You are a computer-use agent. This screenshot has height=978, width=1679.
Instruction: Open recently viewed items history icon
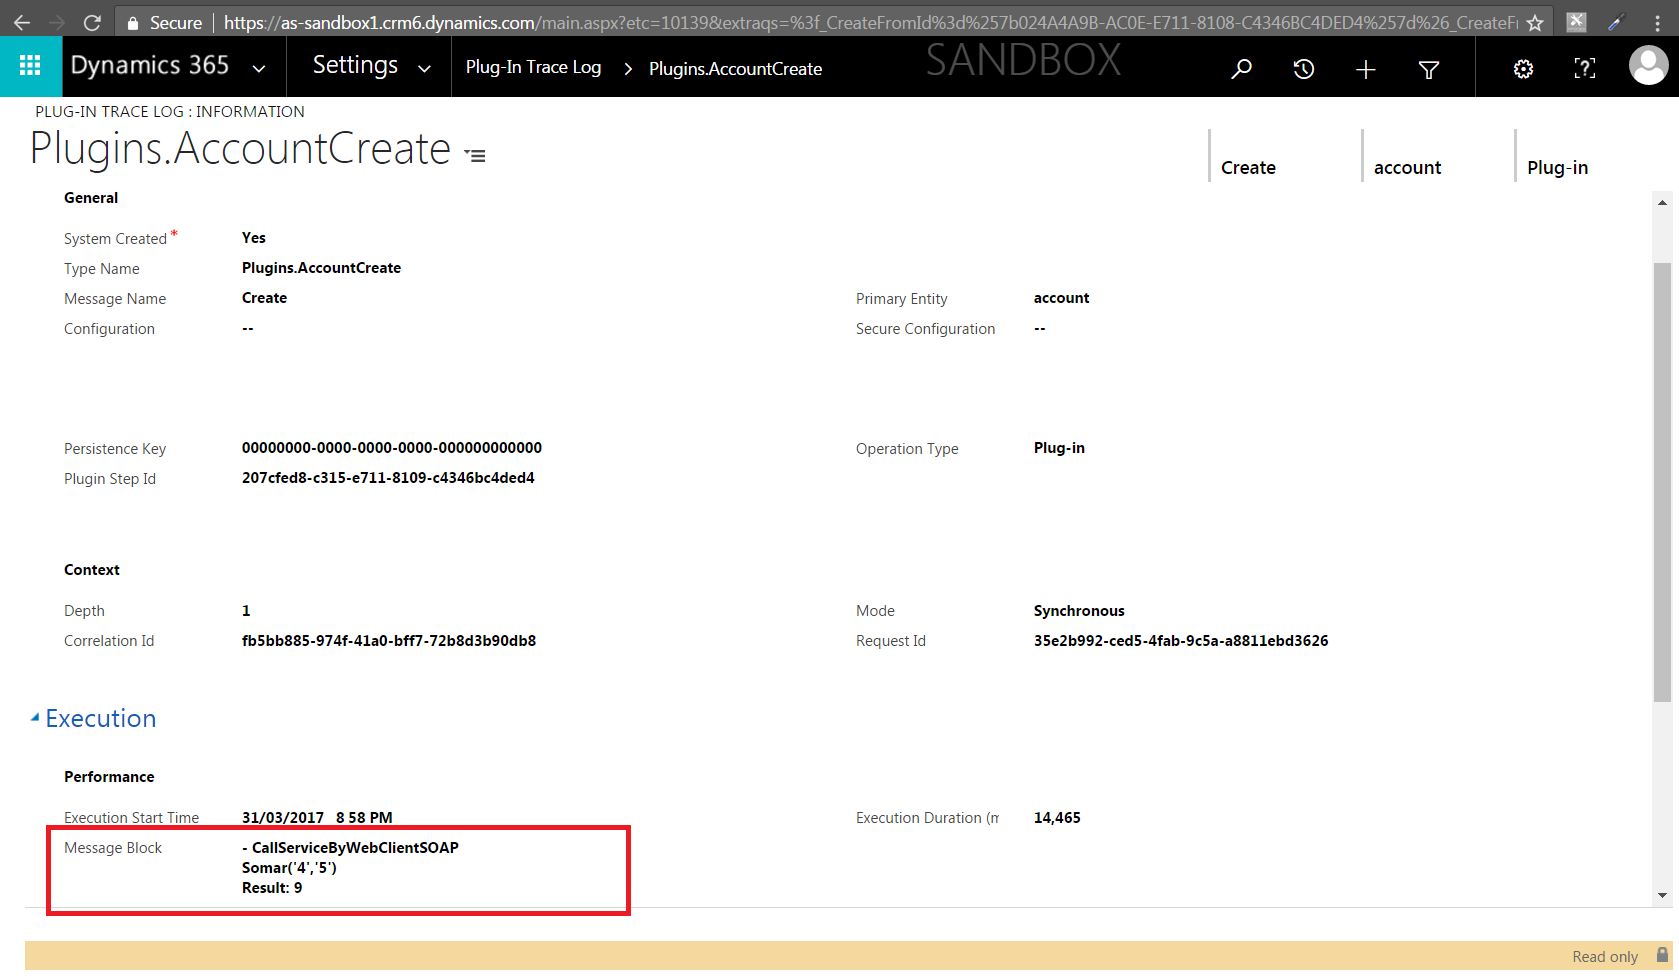[1303, 69]
